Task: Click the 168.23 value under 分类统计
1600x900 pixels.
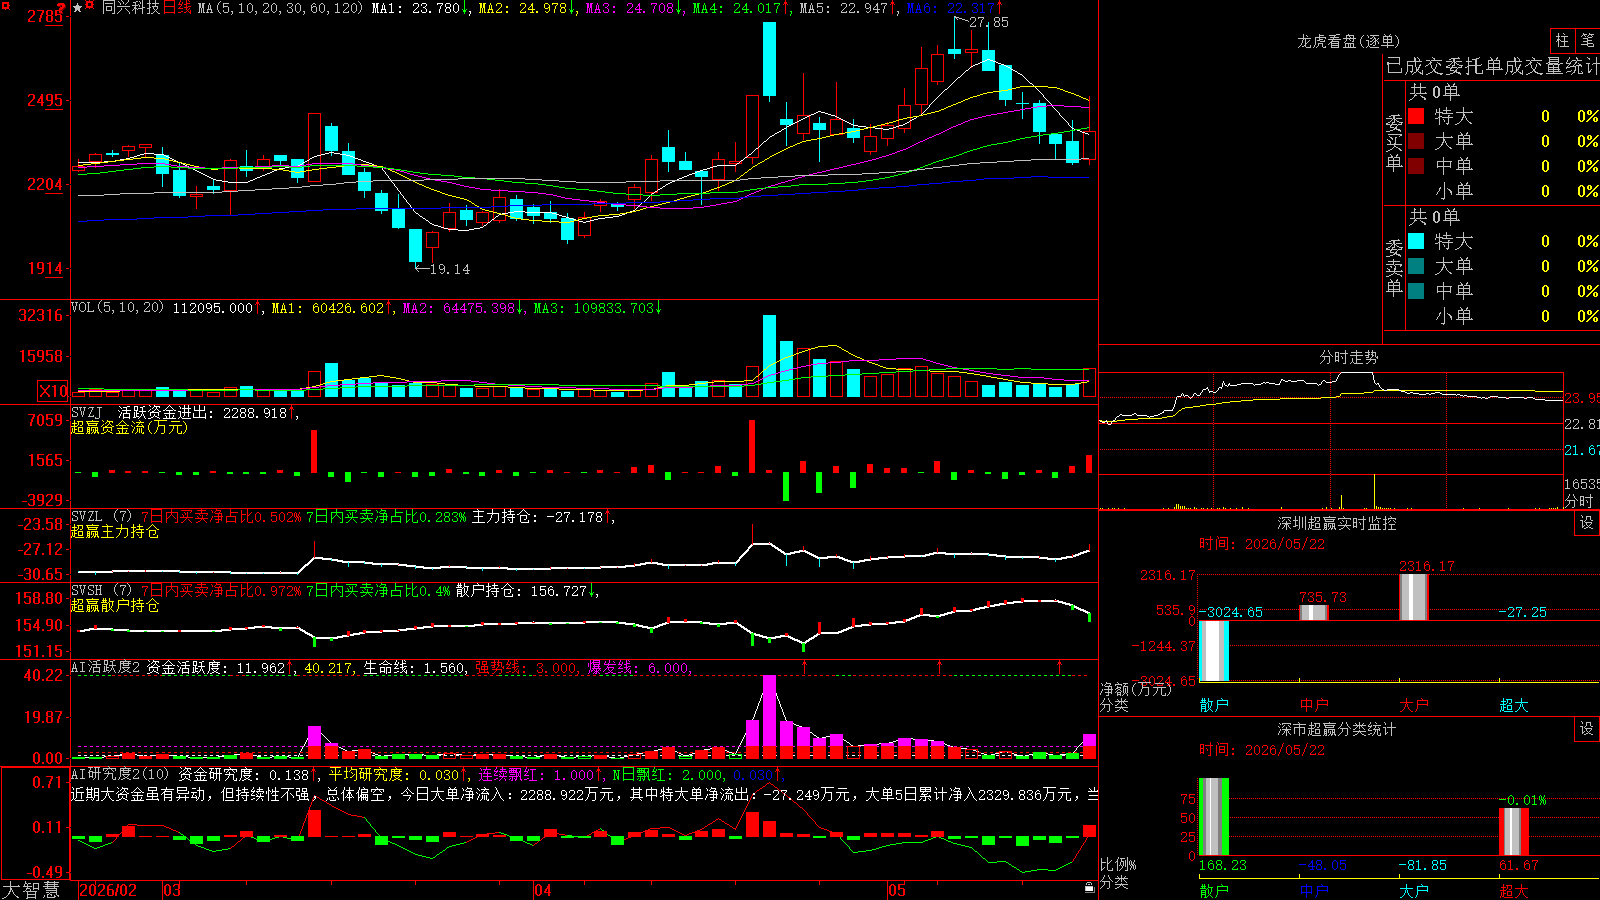Action: click(1223, 865)
